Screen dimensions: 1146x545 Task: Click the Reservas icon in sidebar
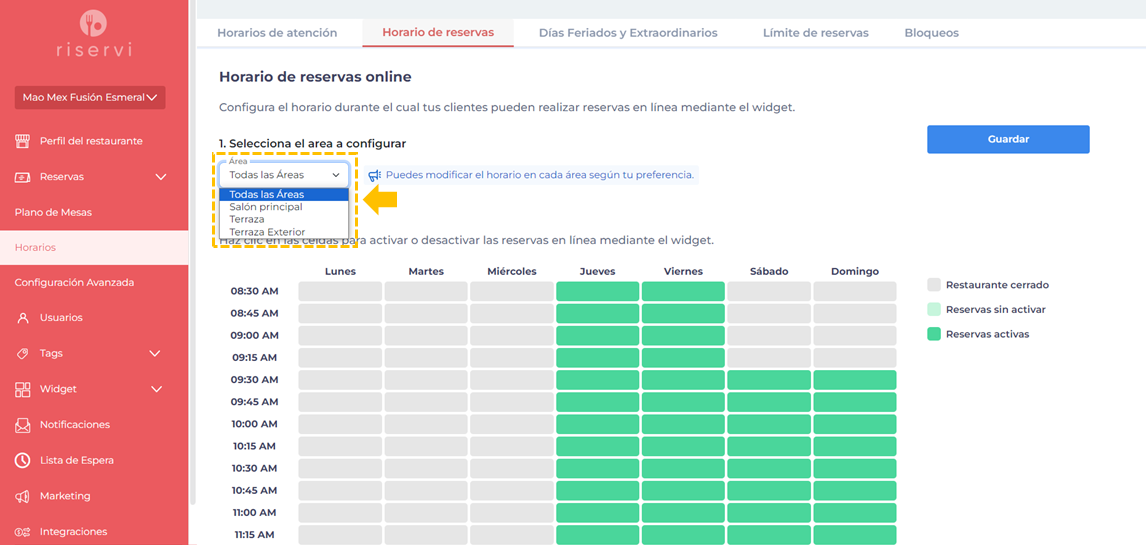[22, 177]
